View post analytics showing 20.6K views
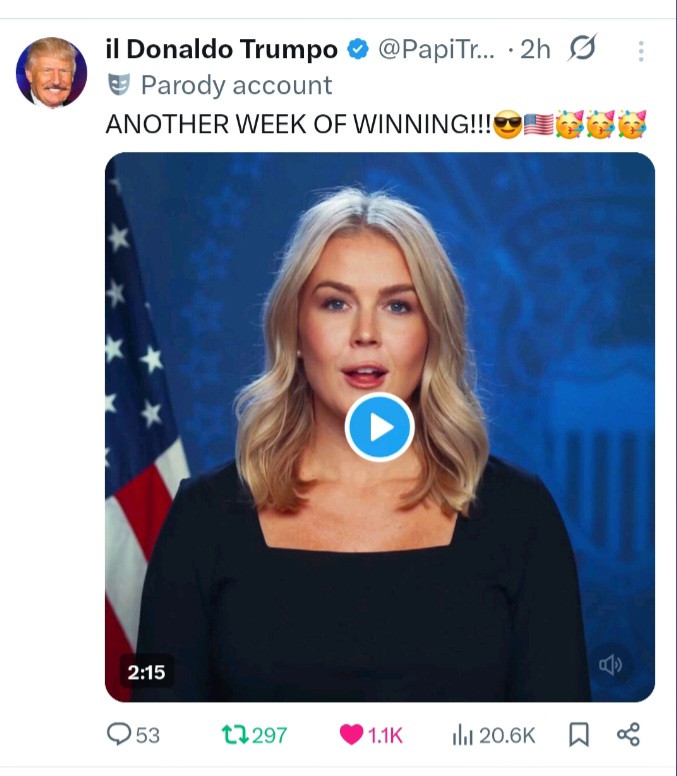 point(462,735)
